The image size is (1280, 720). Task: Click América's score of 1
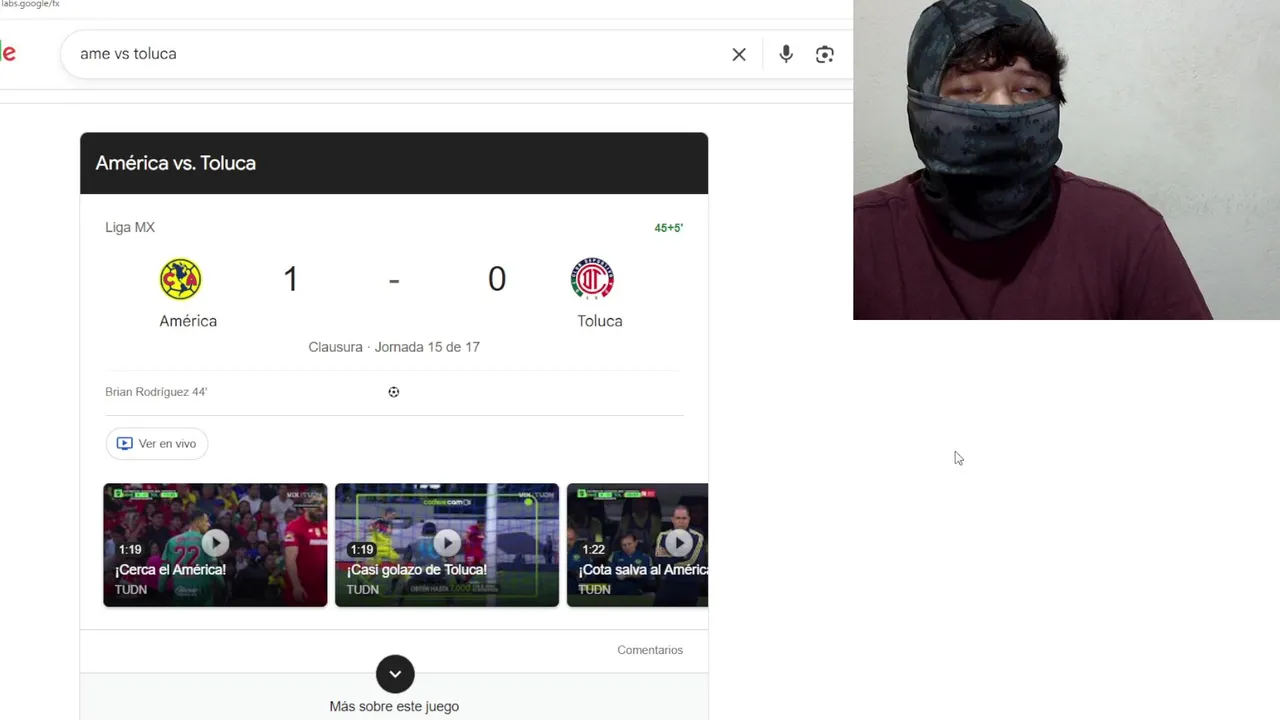pos(291,279)
